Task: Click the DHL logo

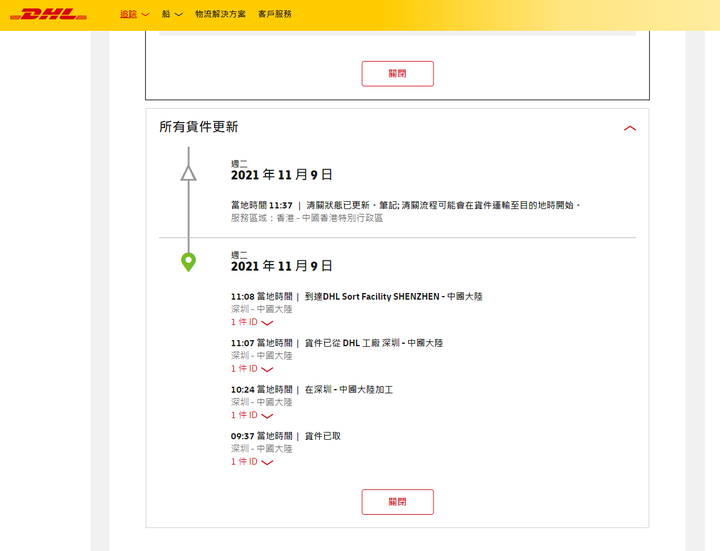Action: click(x=48, y=14)
